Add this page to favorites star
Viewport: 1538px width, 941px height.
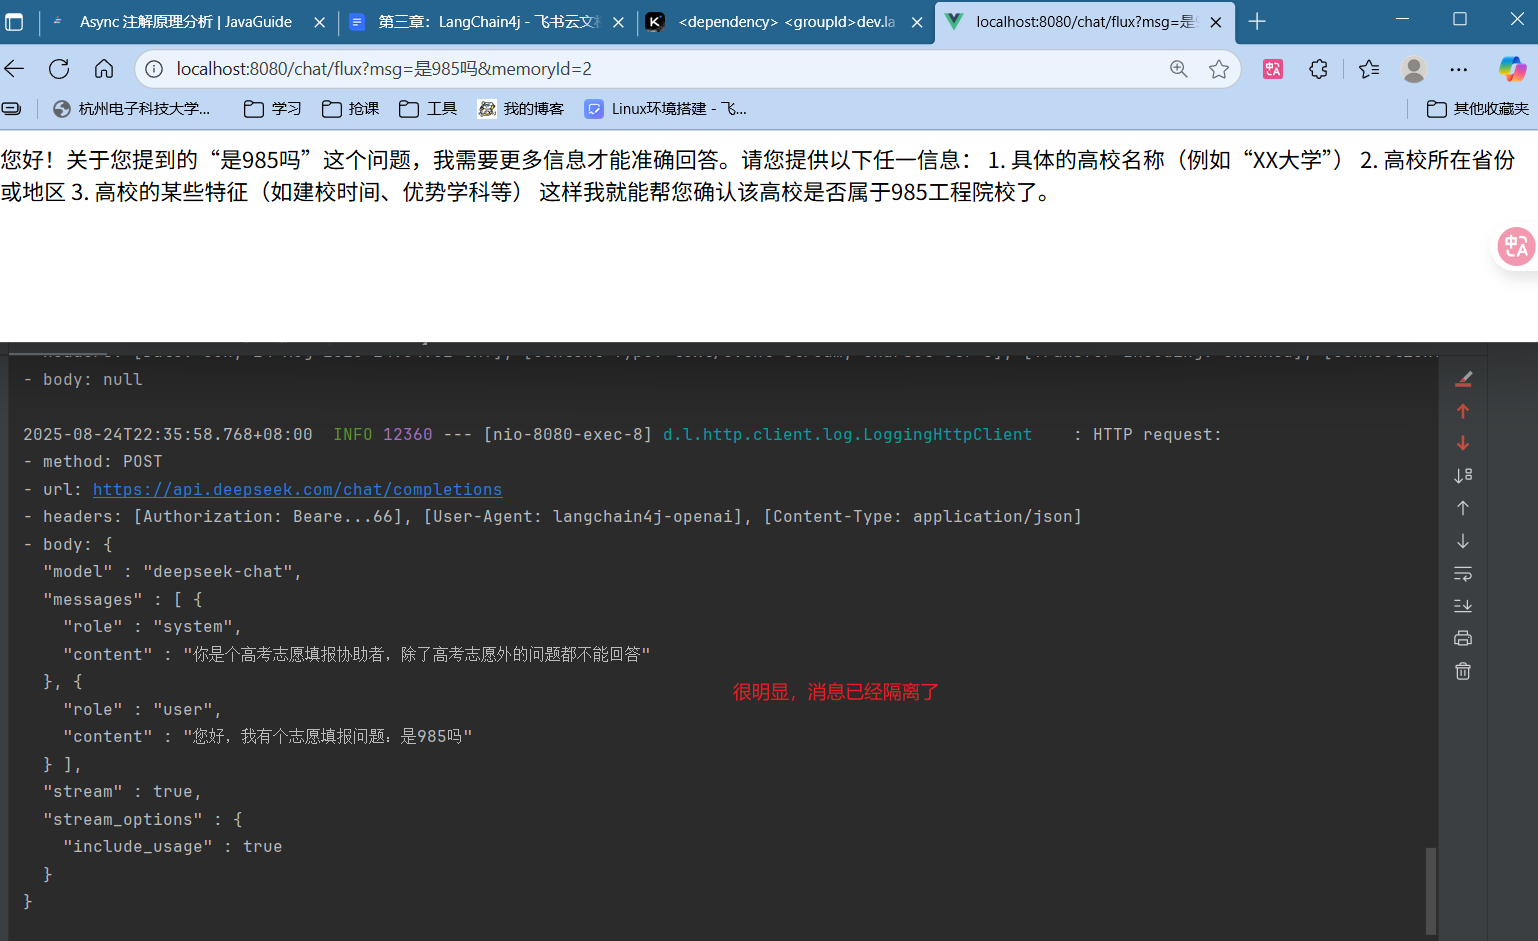[x=1218, y=68]
